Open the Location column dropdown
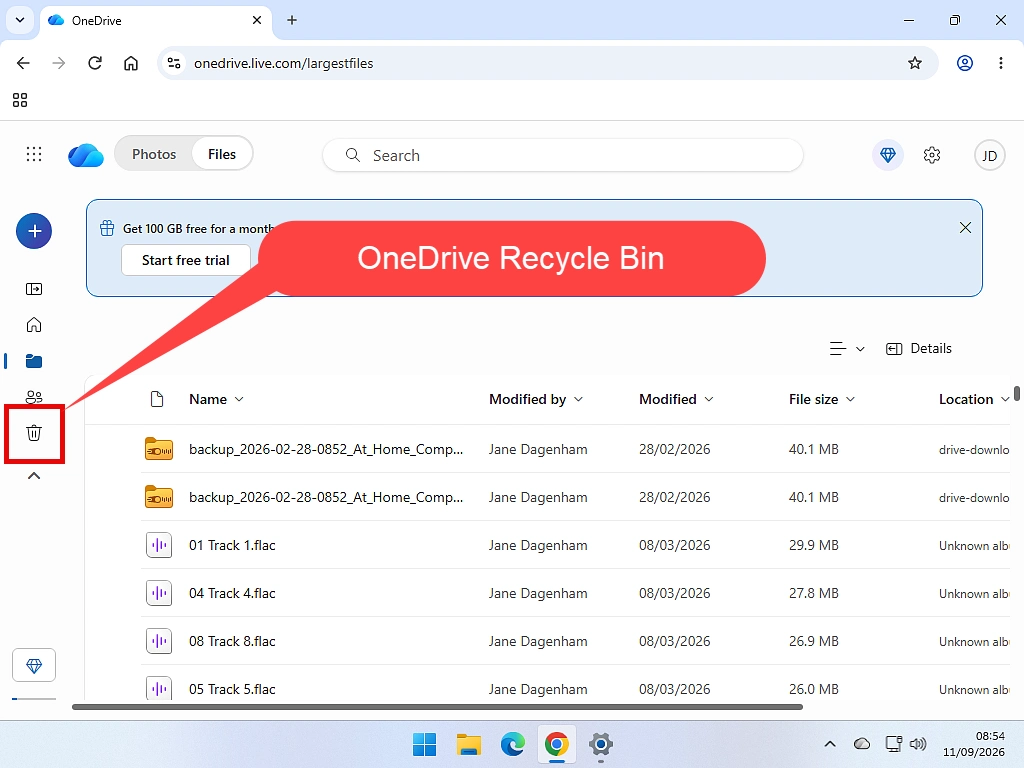Image resolution: width=1024 pixels, height=768 pixels. coord(1004,399)
